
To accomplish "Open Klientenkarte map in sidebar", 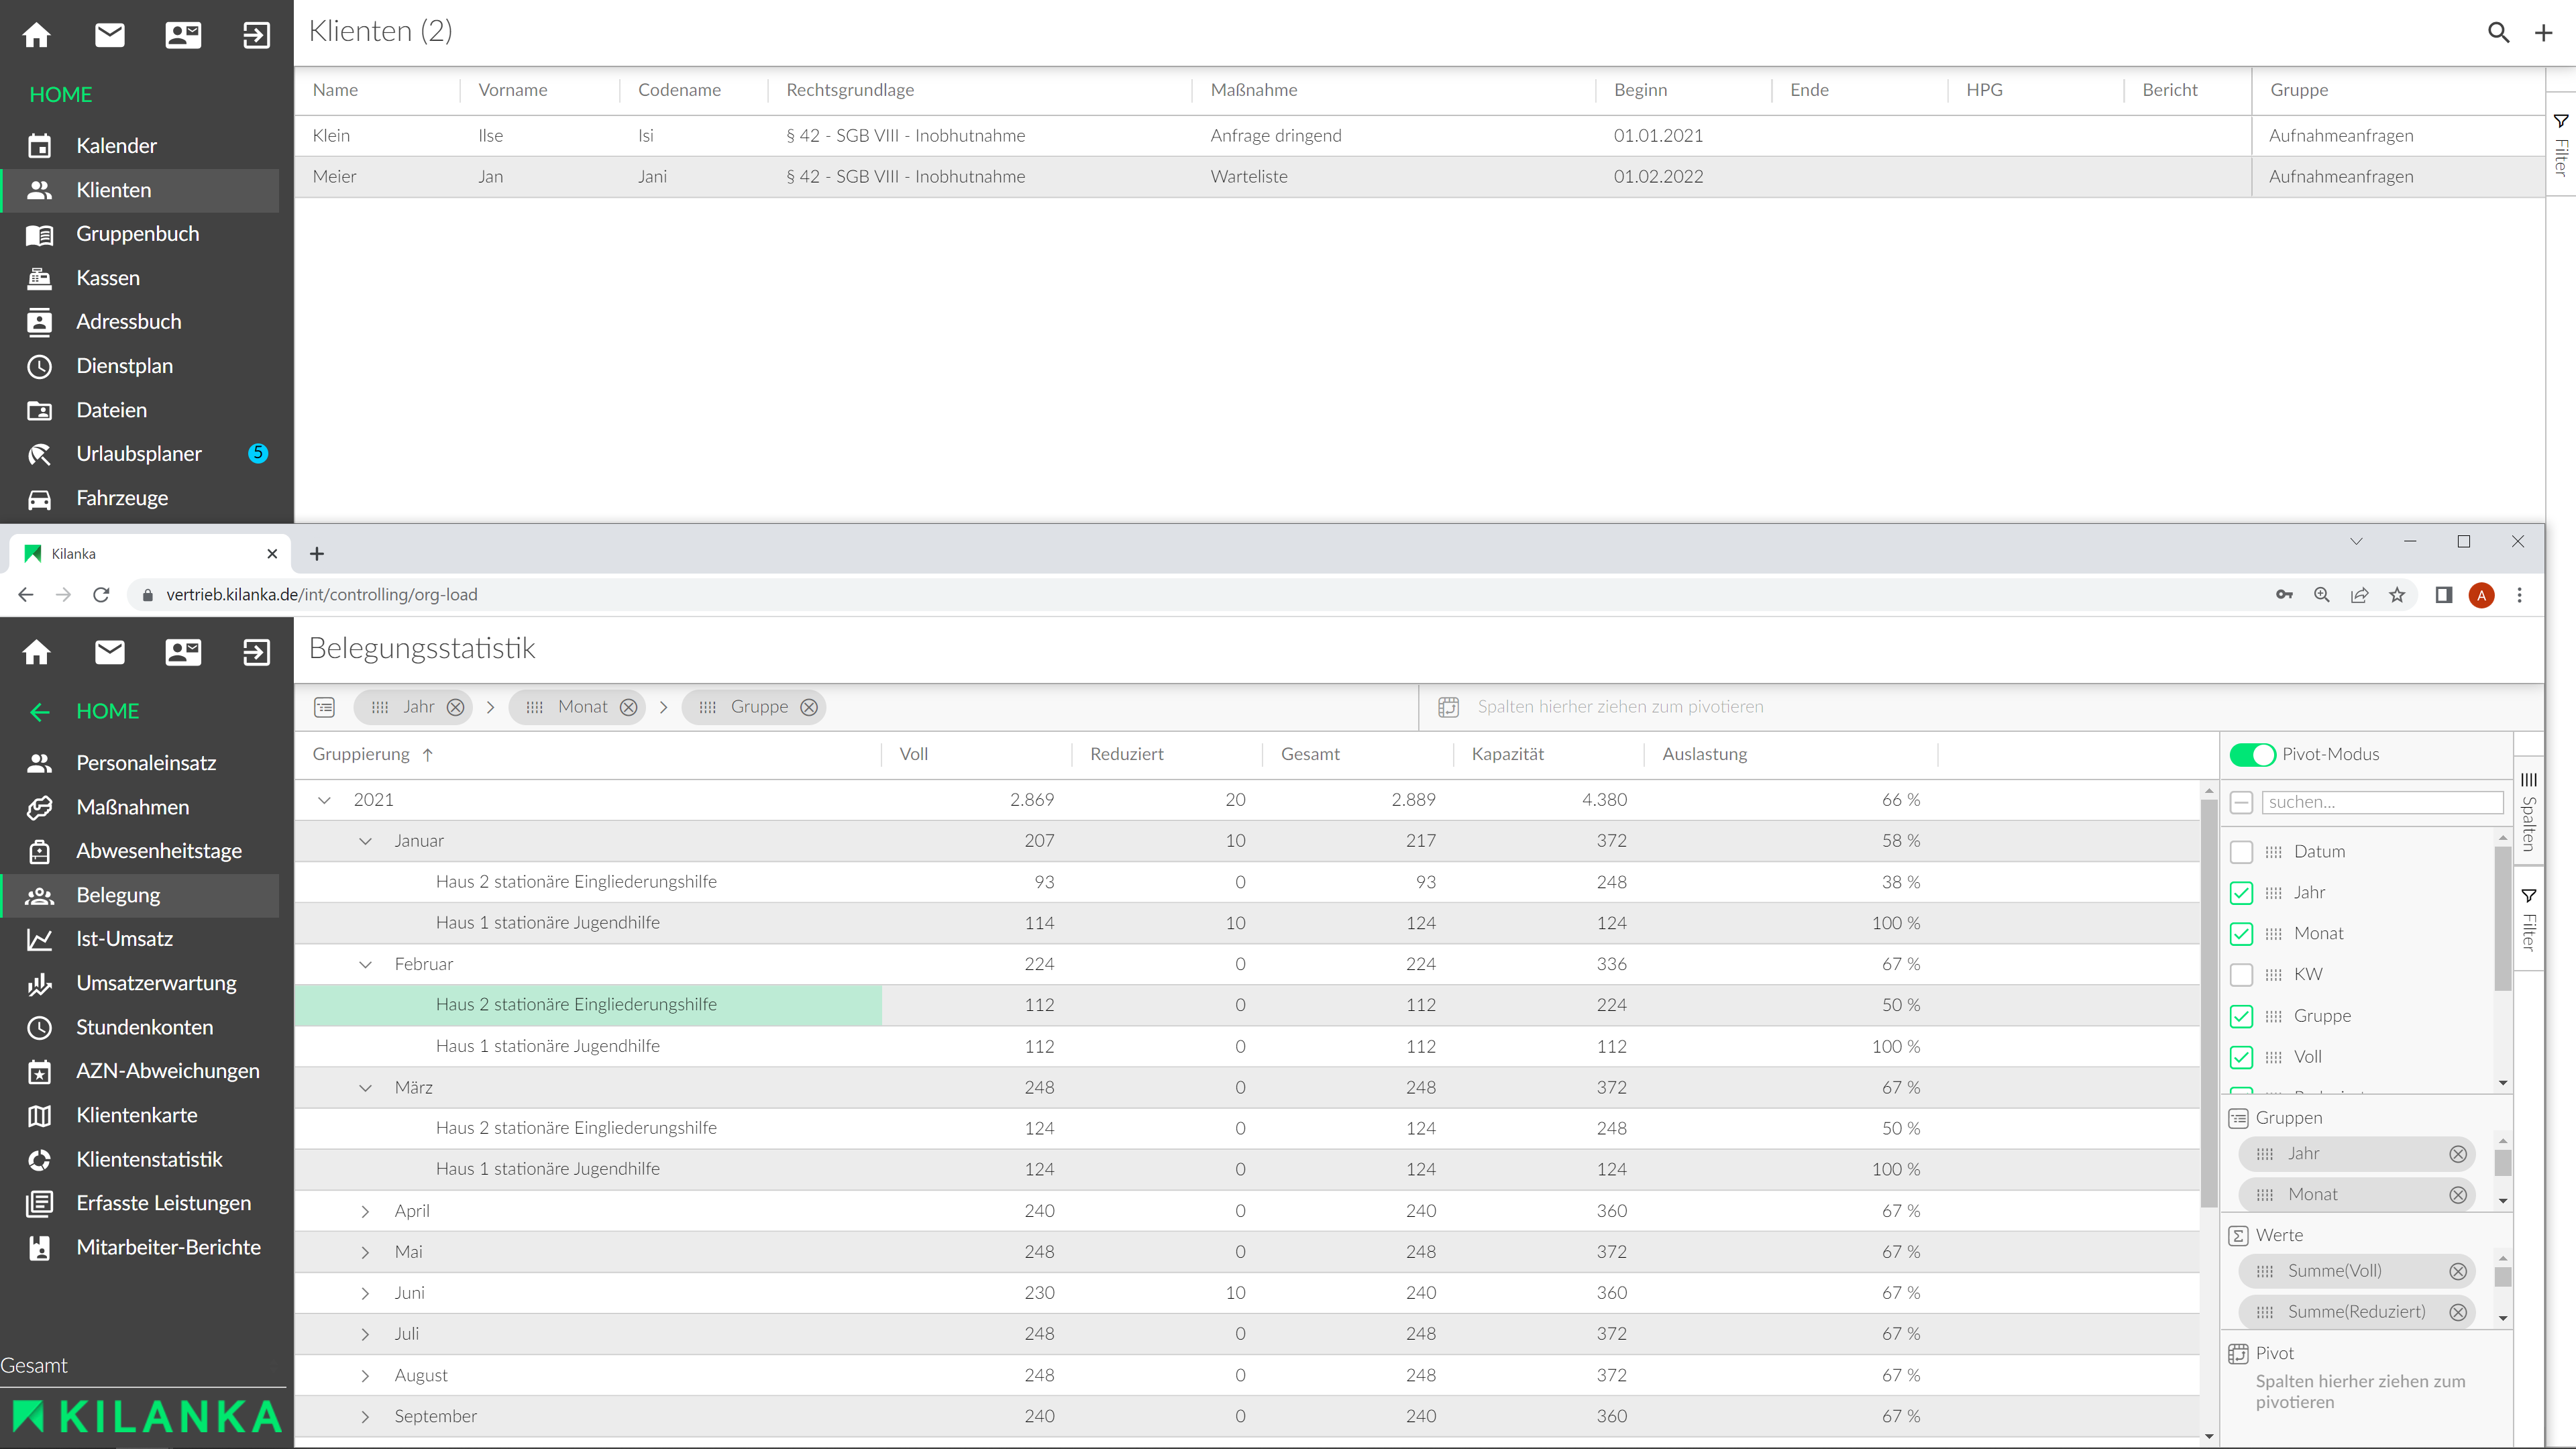I will click(x=137, y=1115).
